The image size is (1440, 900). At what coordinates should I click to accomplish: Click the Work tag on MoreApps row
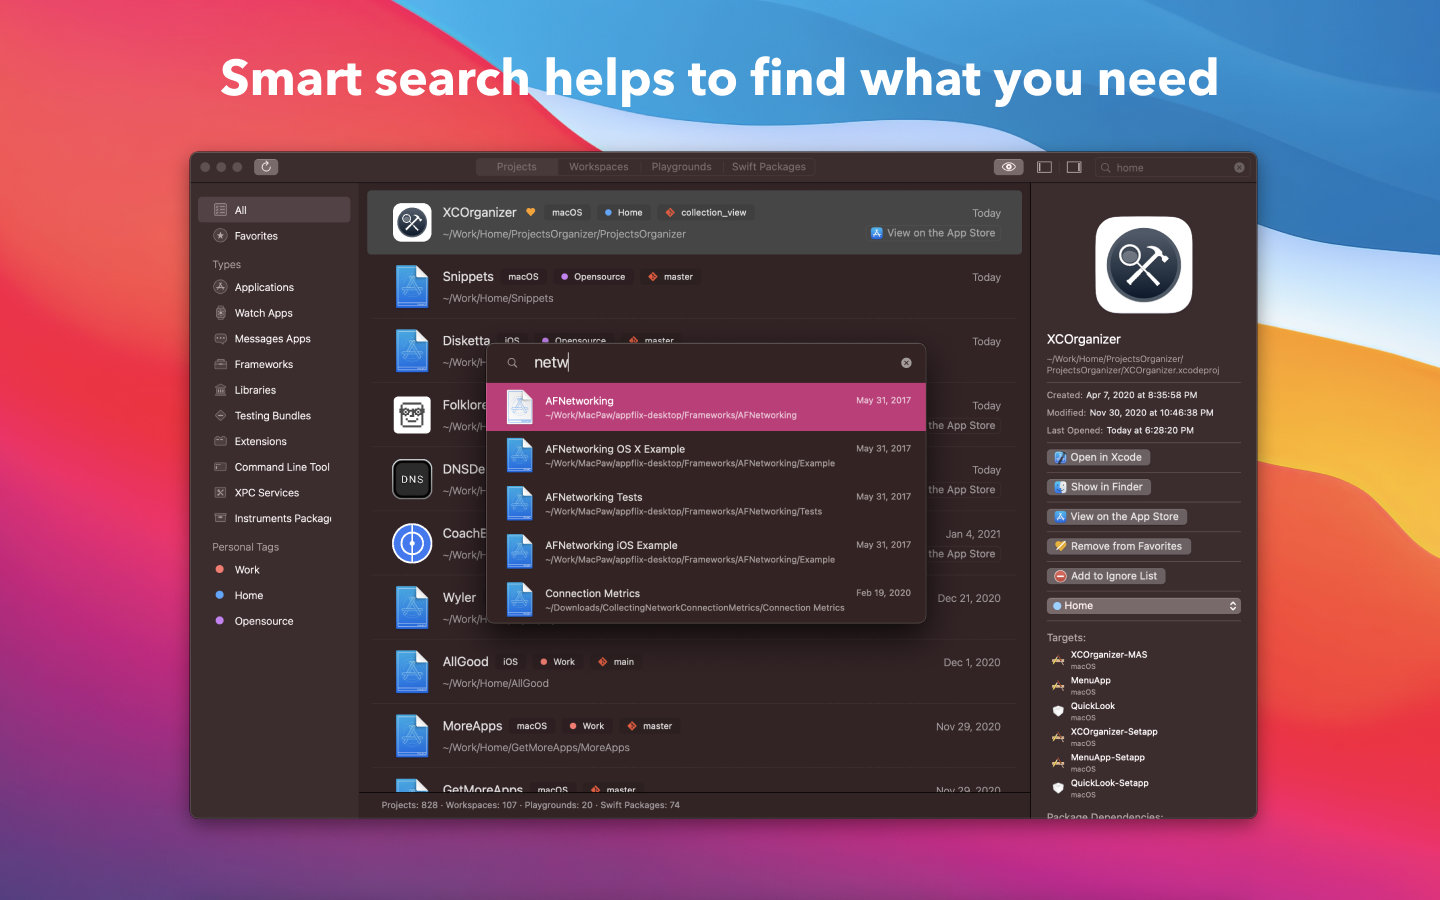pos(587,726)
